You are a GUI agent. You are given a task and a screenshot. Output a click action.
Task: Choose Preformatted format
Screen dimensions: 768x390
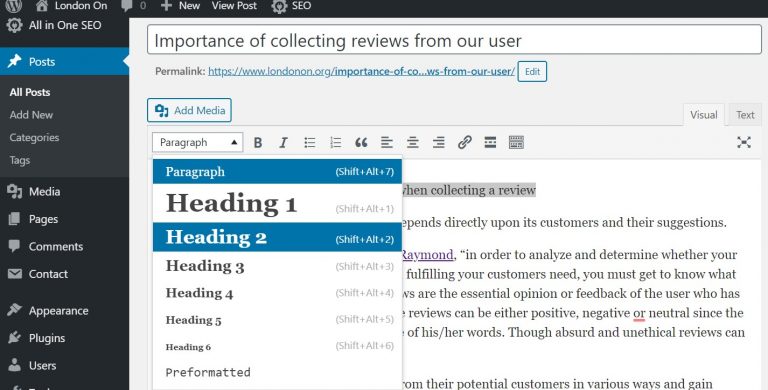pos(277,372)
